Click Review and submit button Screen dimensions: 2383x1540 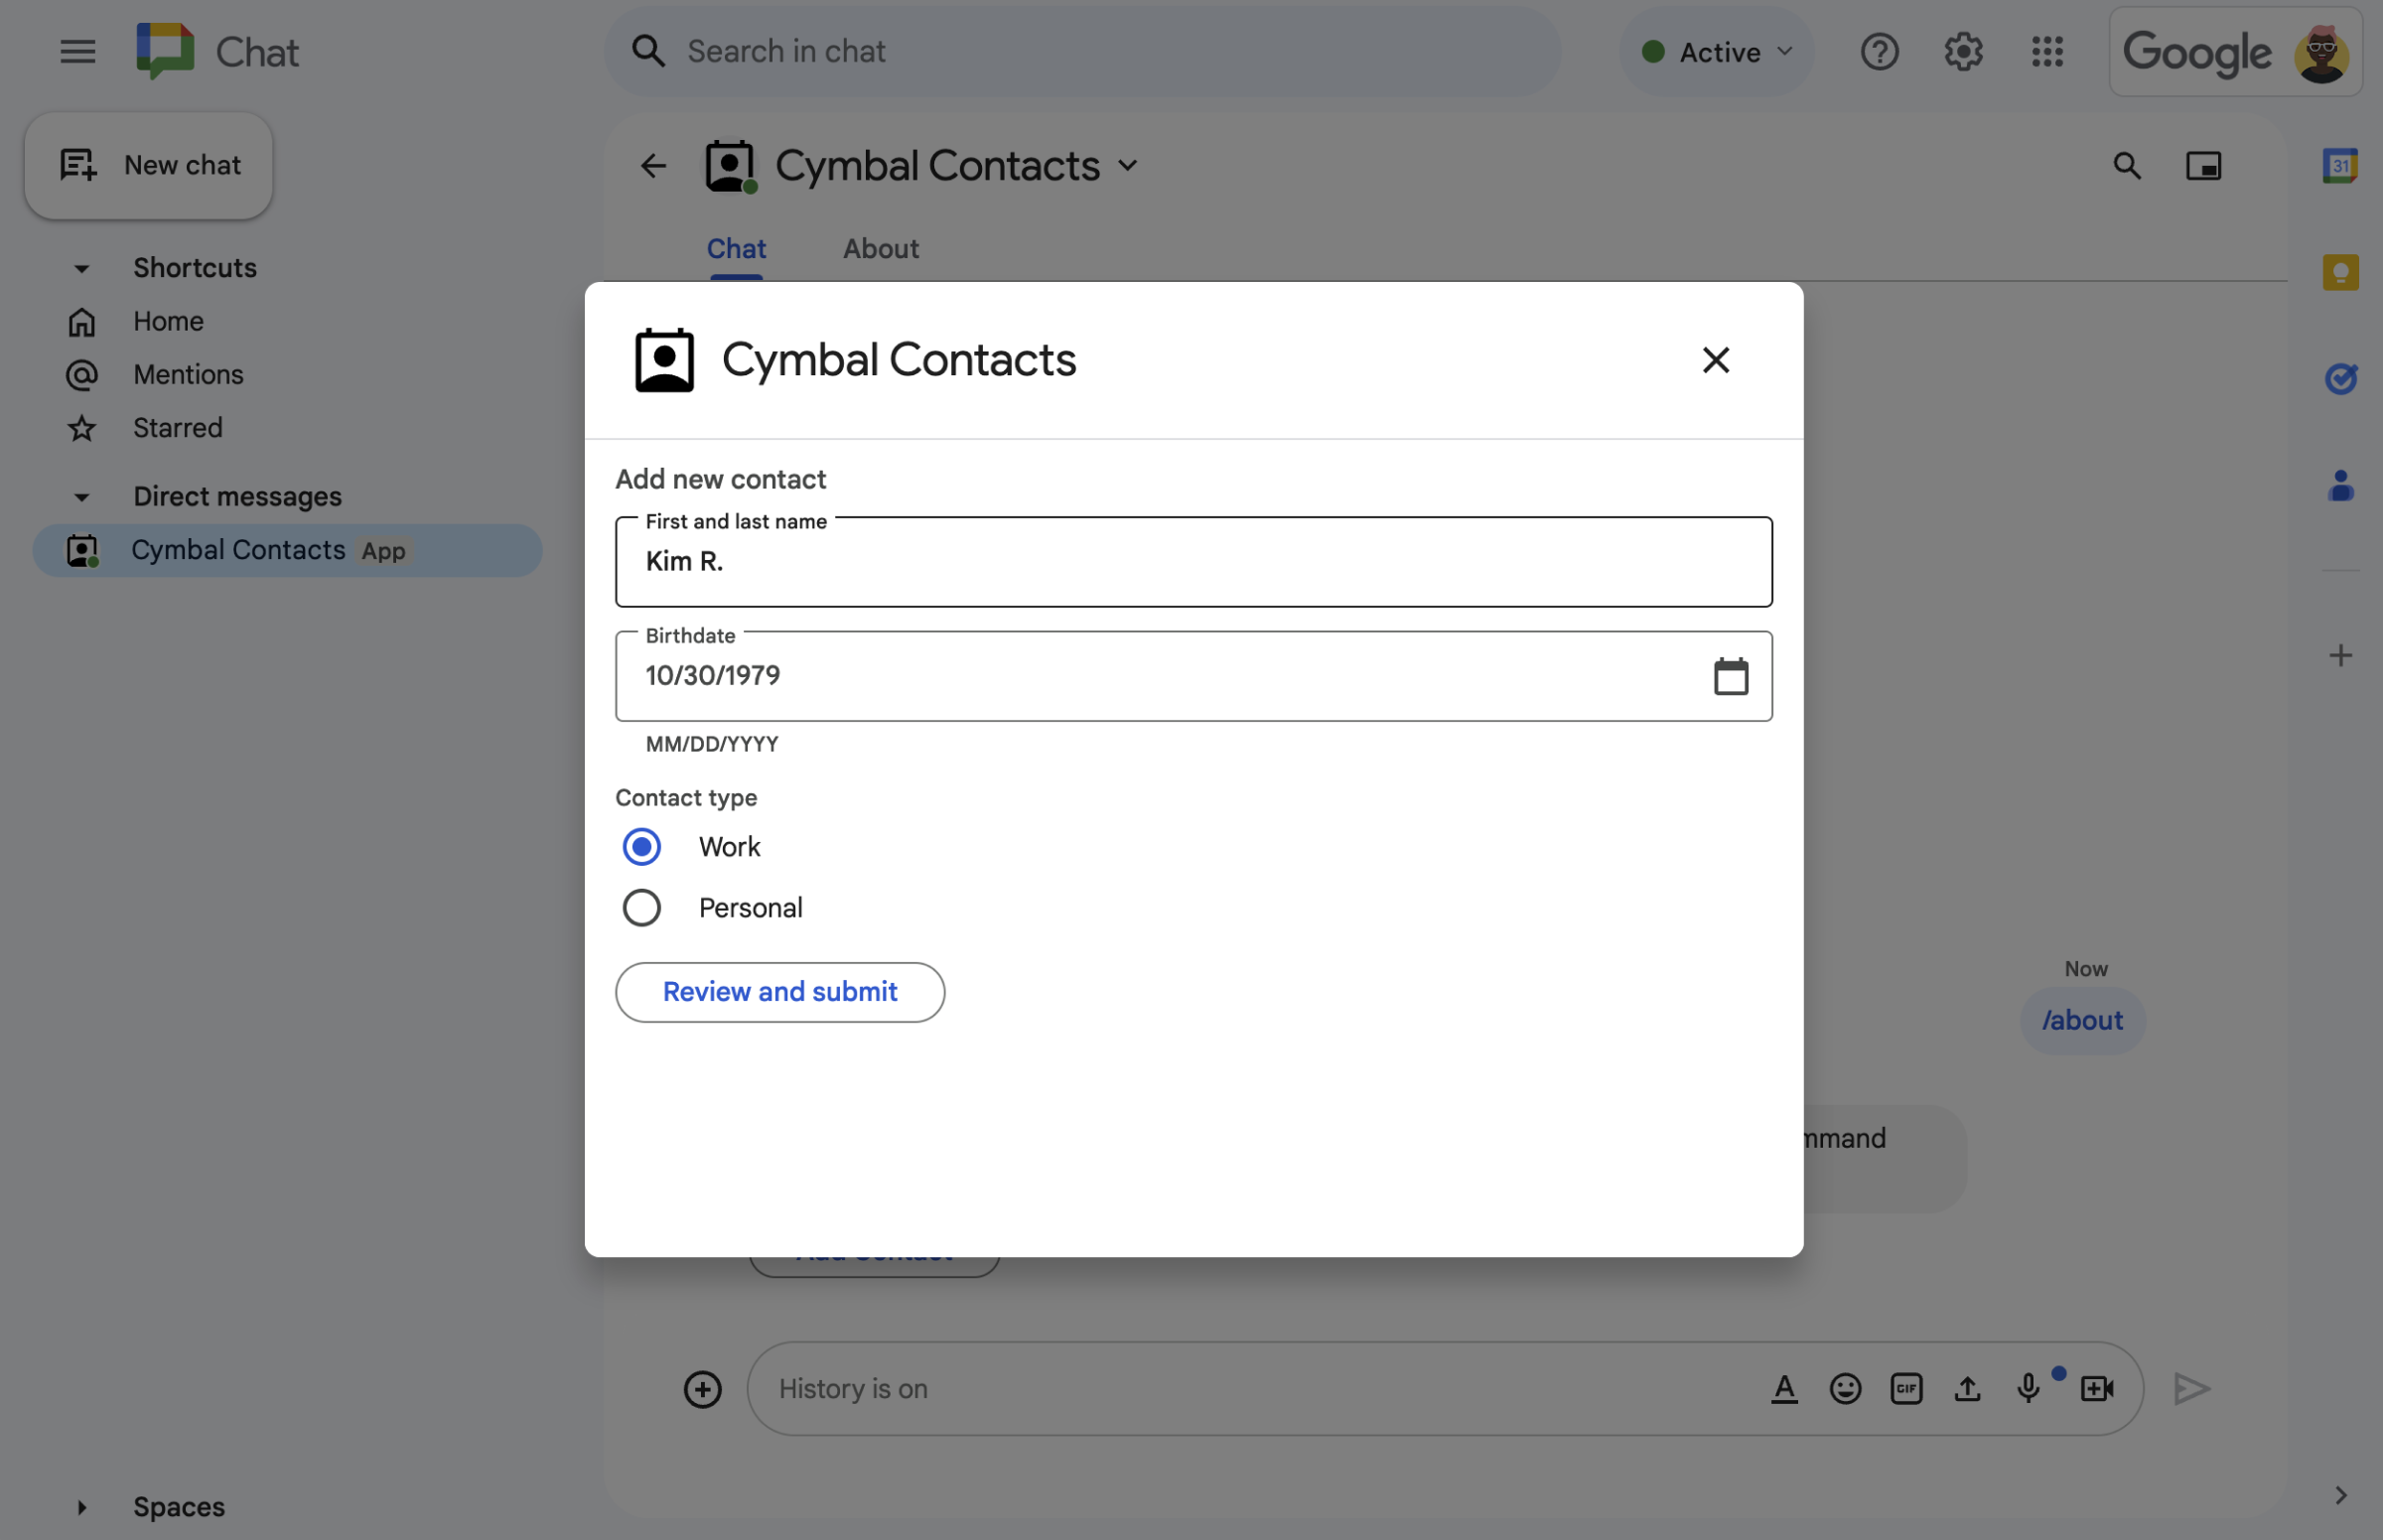click(x=779, y=991)
